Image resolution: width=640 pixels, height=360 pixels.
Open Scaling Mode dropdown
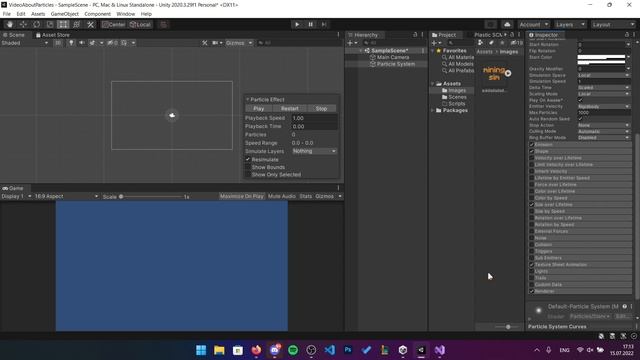click(x=604, y=94)
